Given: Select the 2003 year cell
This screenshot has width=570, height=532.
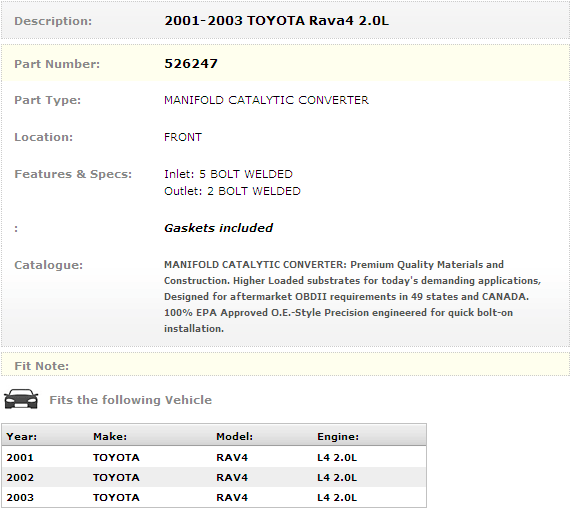Looking at the screenshot, I should point(20,497).
